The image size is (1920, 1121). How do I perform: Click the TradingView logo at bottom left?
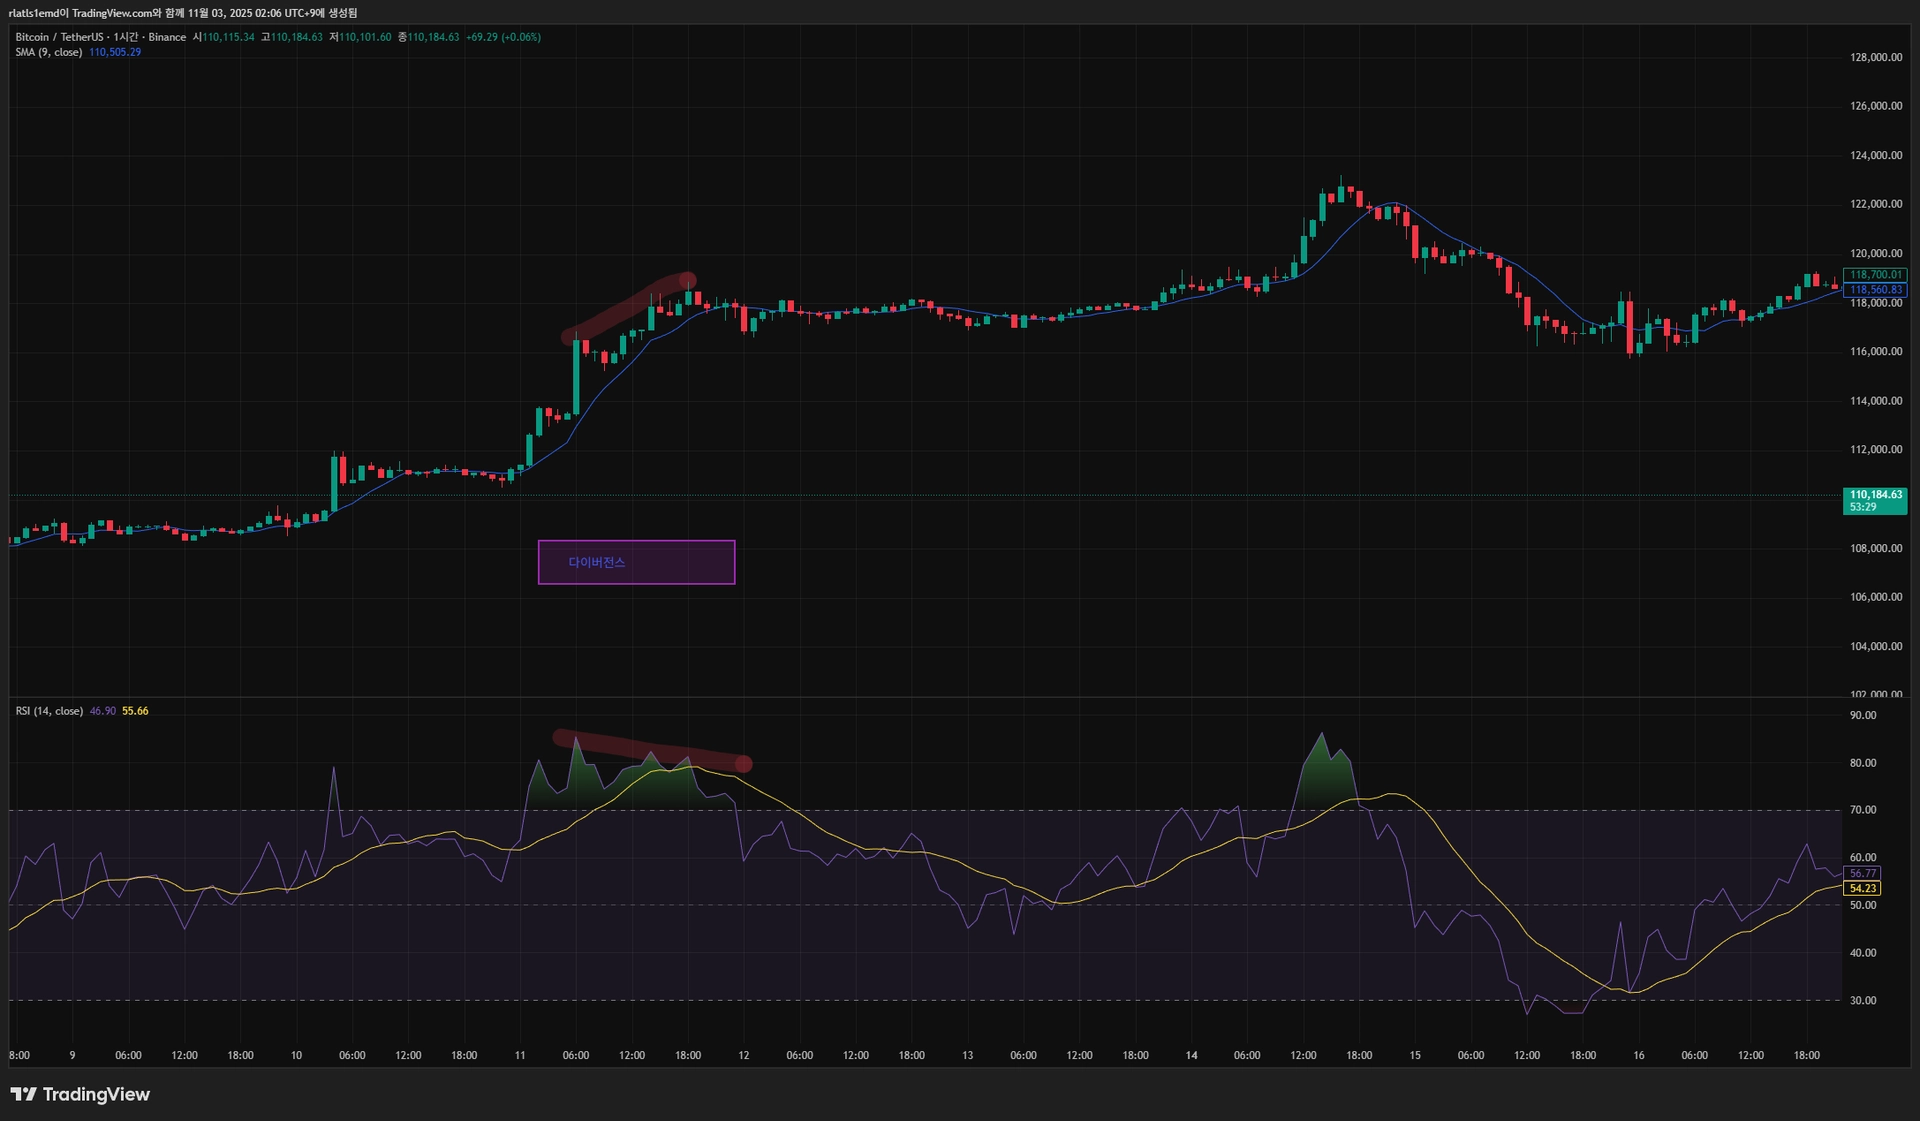coord(80,1094)
